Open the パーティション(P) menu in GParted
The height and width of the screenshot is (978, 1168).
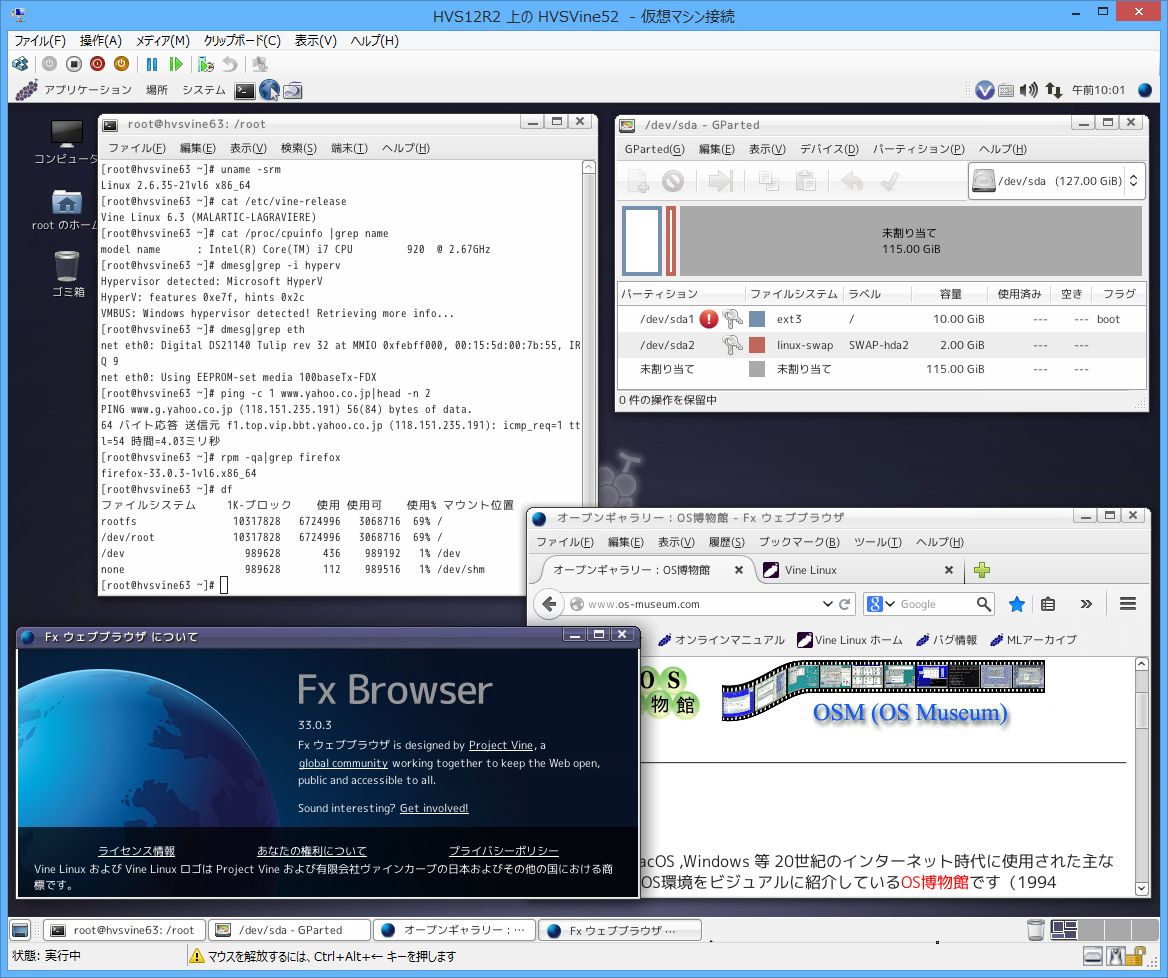918,149
